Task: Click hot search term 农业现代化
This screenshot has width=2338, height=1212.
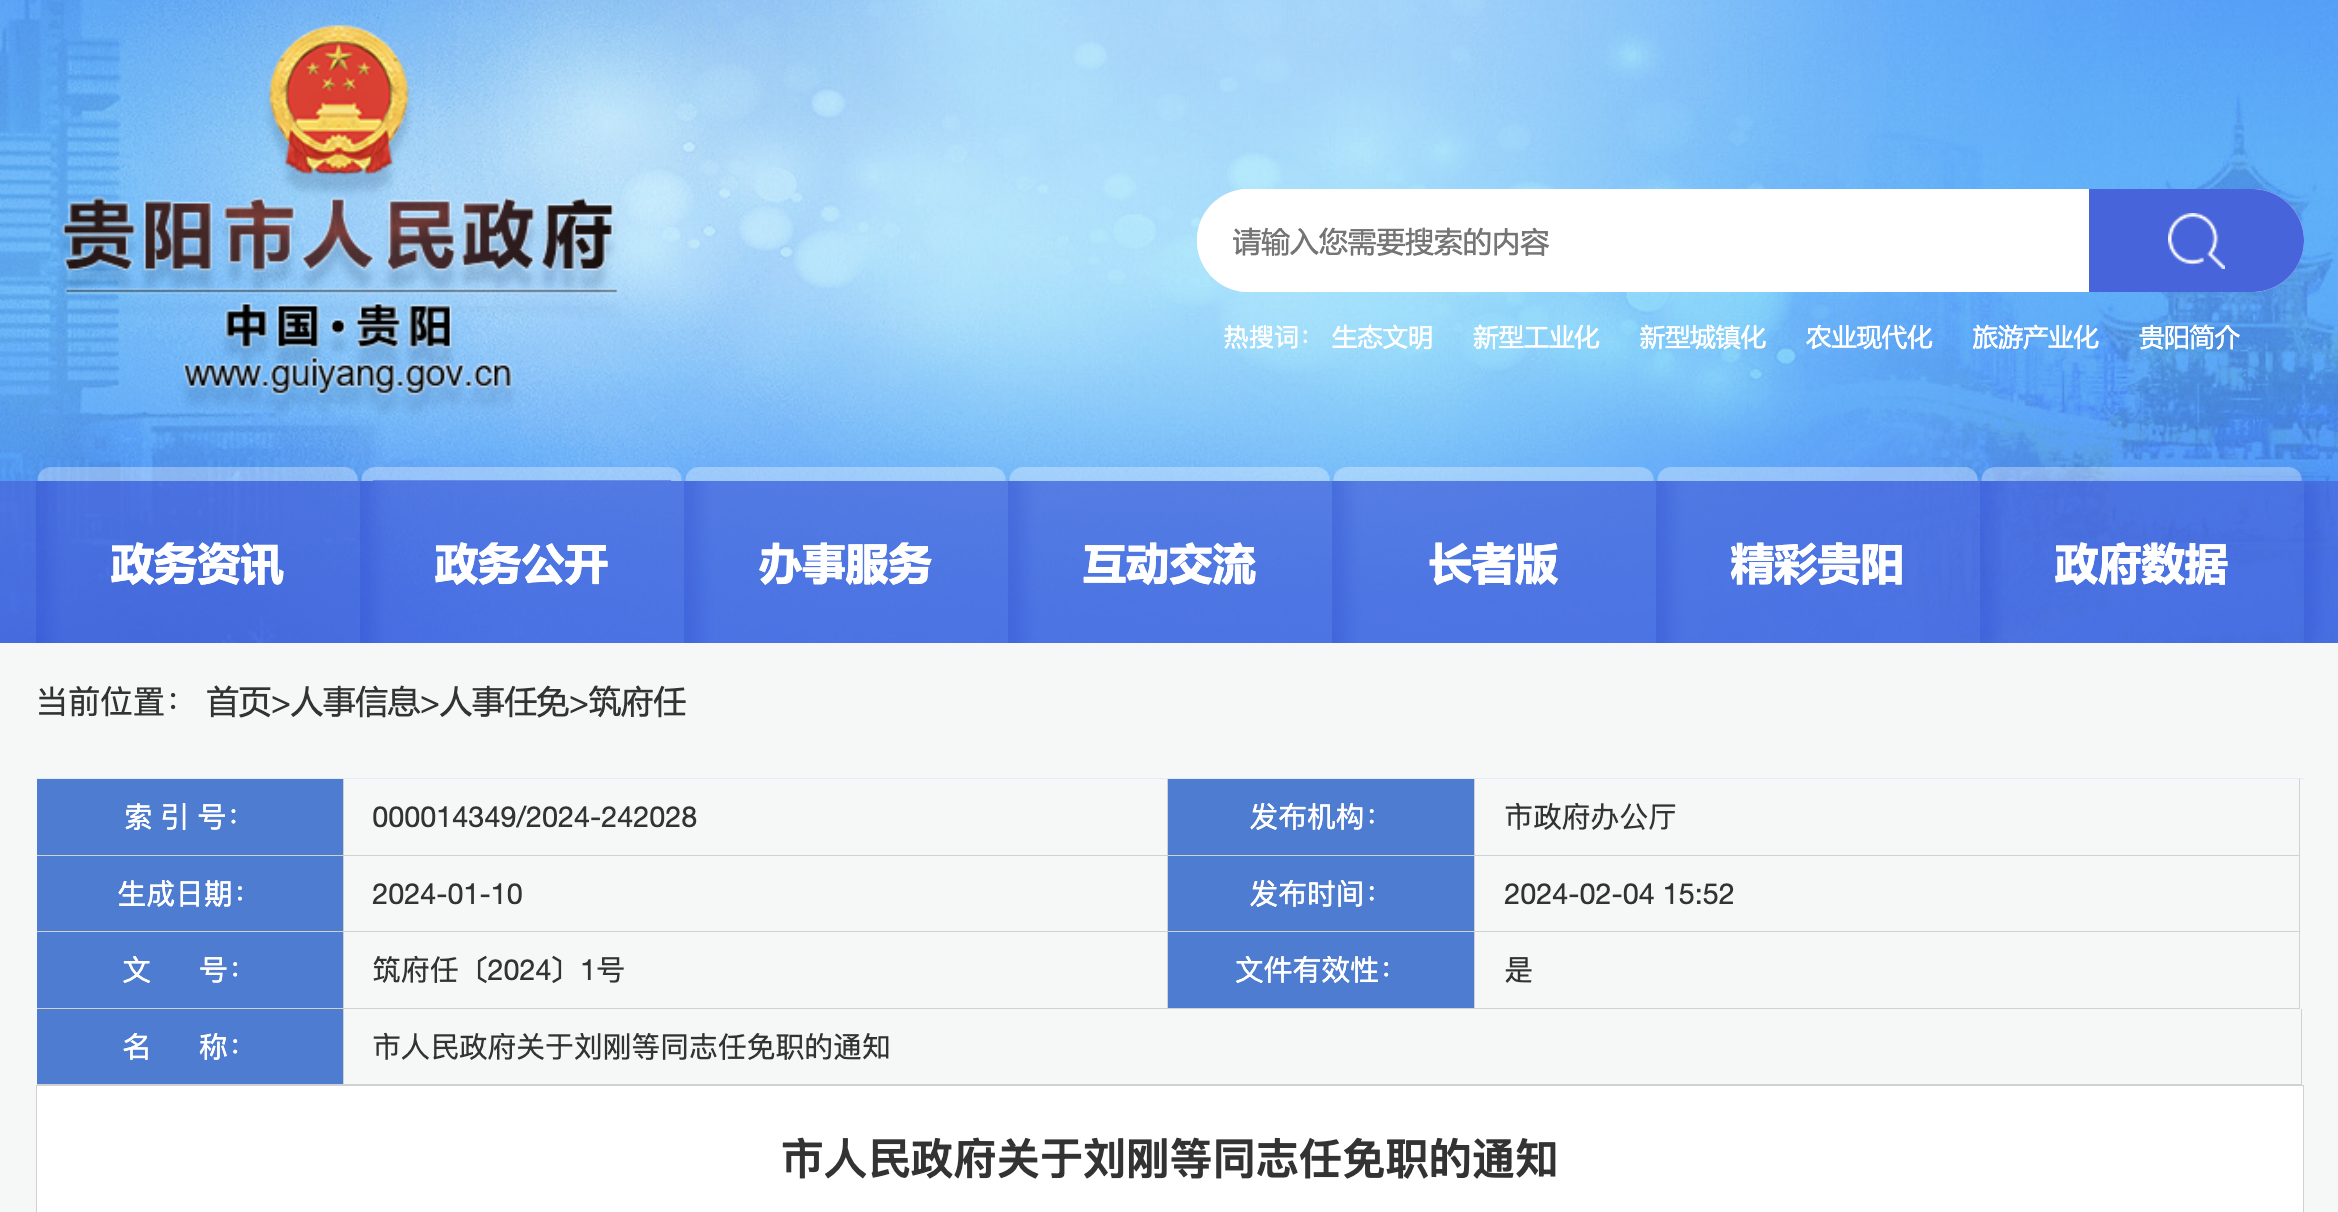Action: click(1868, 338)
